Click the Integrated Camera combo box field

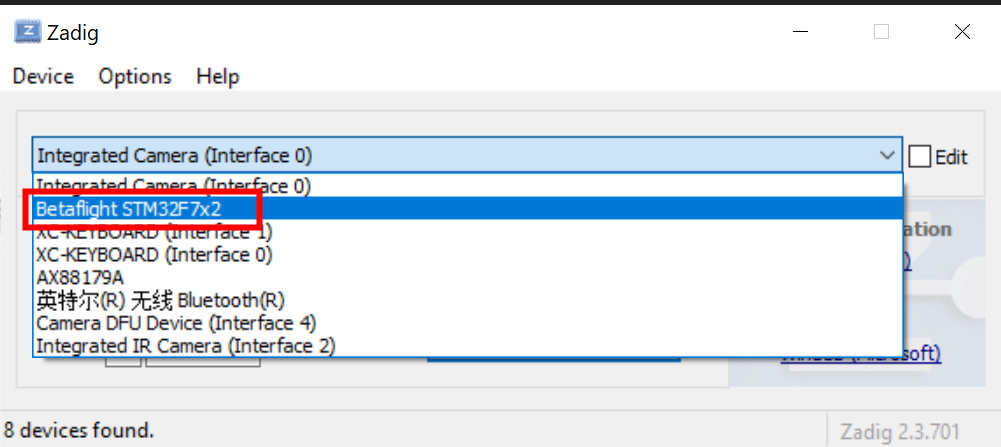point(467,155)
